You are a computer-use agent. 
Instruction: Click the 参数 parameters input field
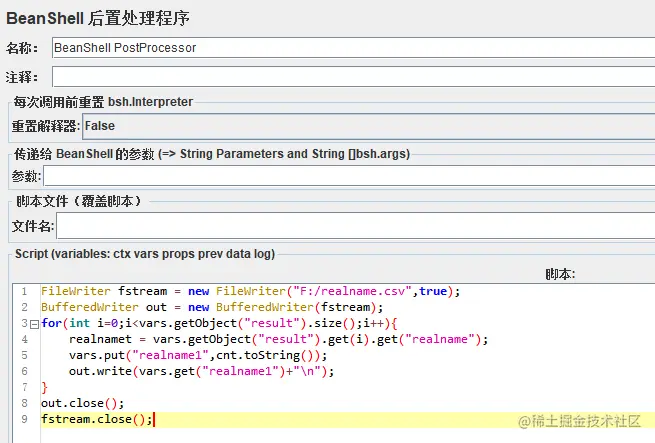click(349, 176)
